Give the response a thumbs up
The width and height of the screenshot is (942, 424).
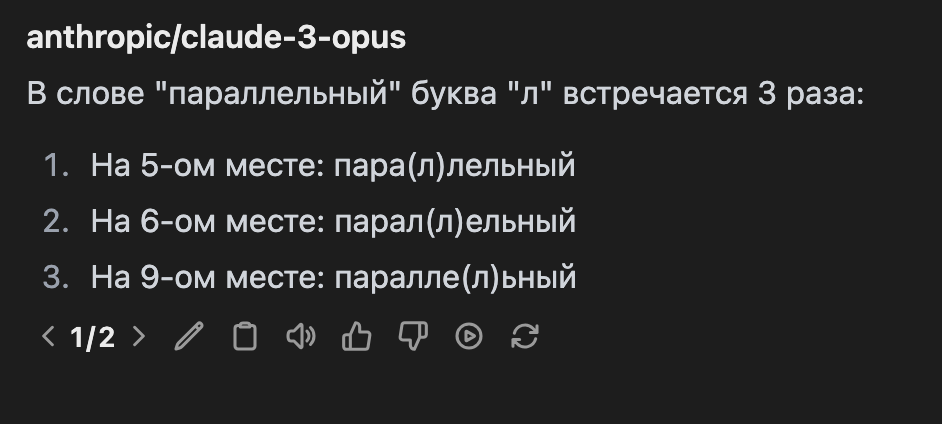356,337
